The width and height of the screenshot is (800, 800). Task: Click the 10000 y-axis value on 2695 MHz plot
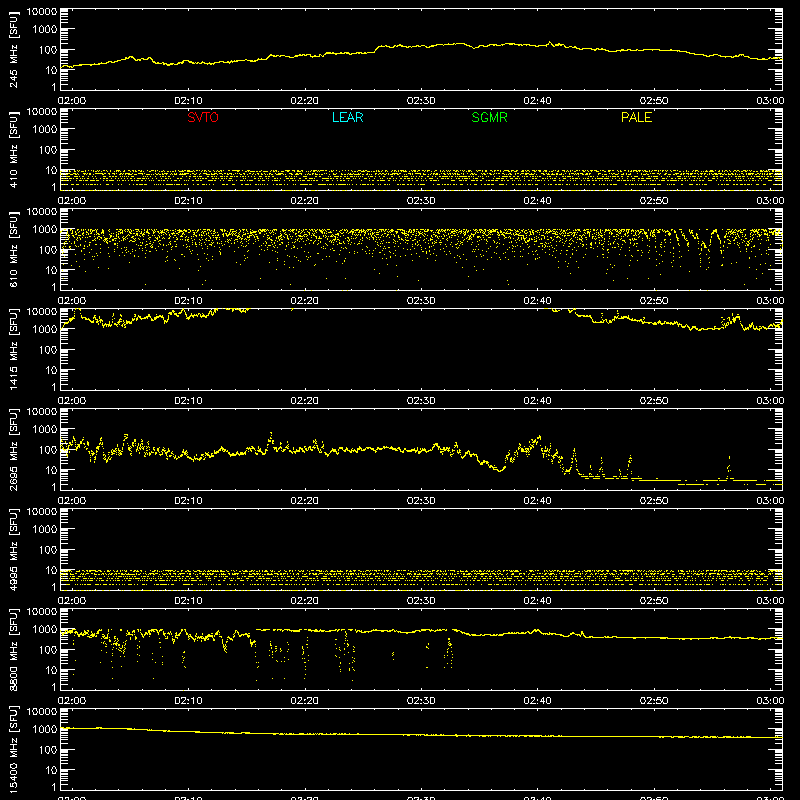42,412
